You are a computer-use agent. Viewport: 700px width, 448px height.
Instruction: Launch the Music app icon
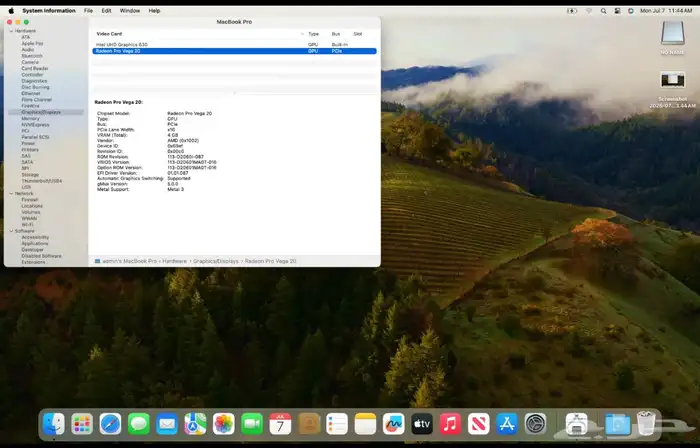[450, 424]
